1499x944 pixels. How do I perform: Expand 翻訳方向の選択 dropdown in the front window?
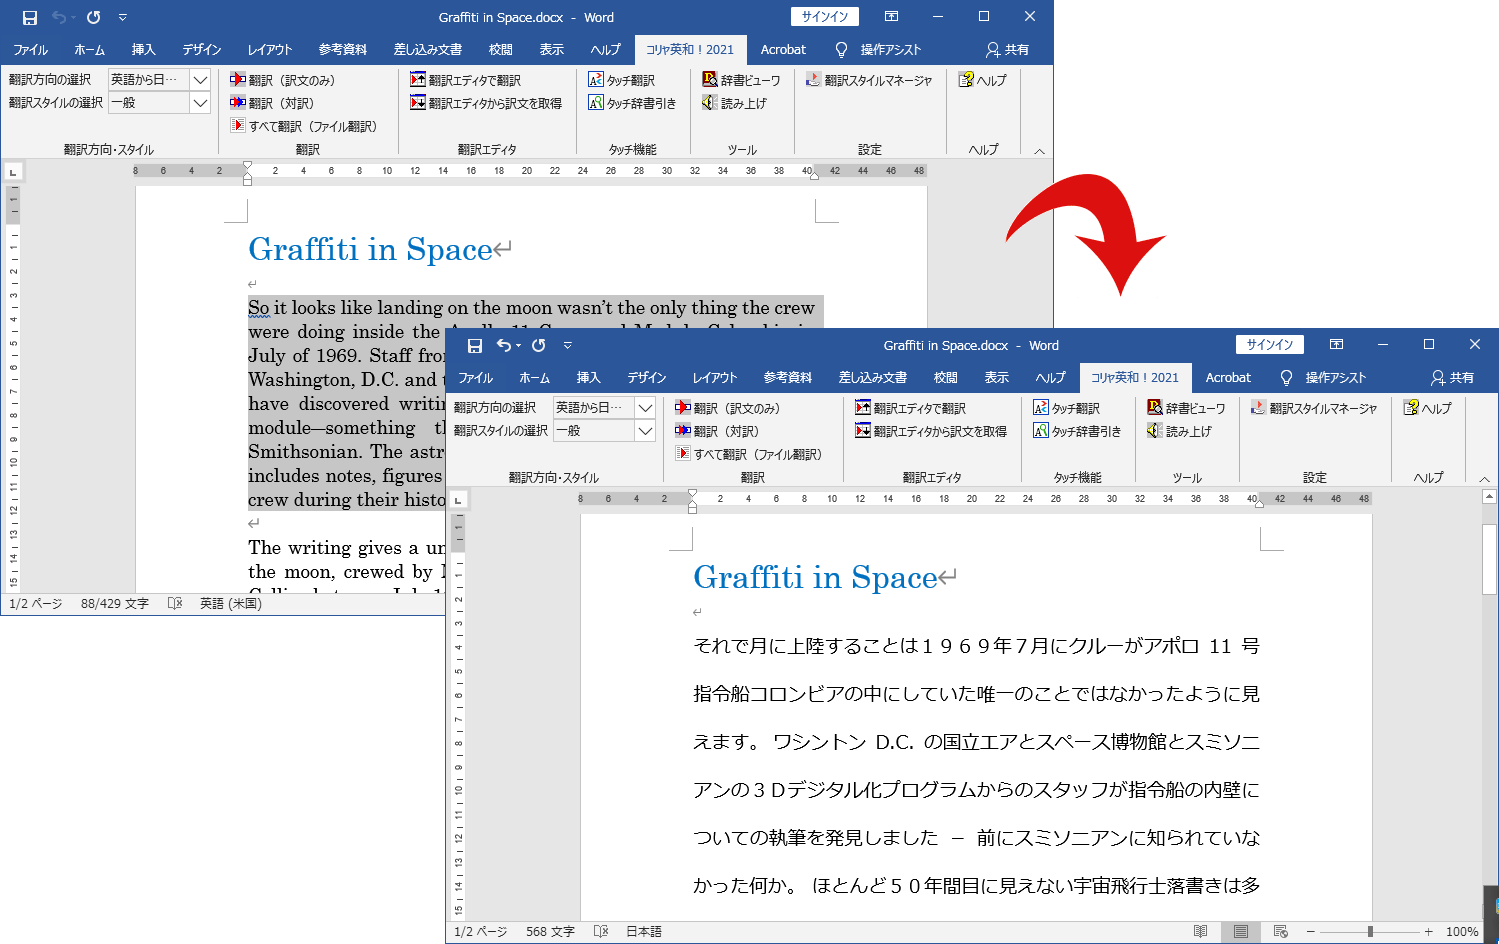(x=646, y=408)
